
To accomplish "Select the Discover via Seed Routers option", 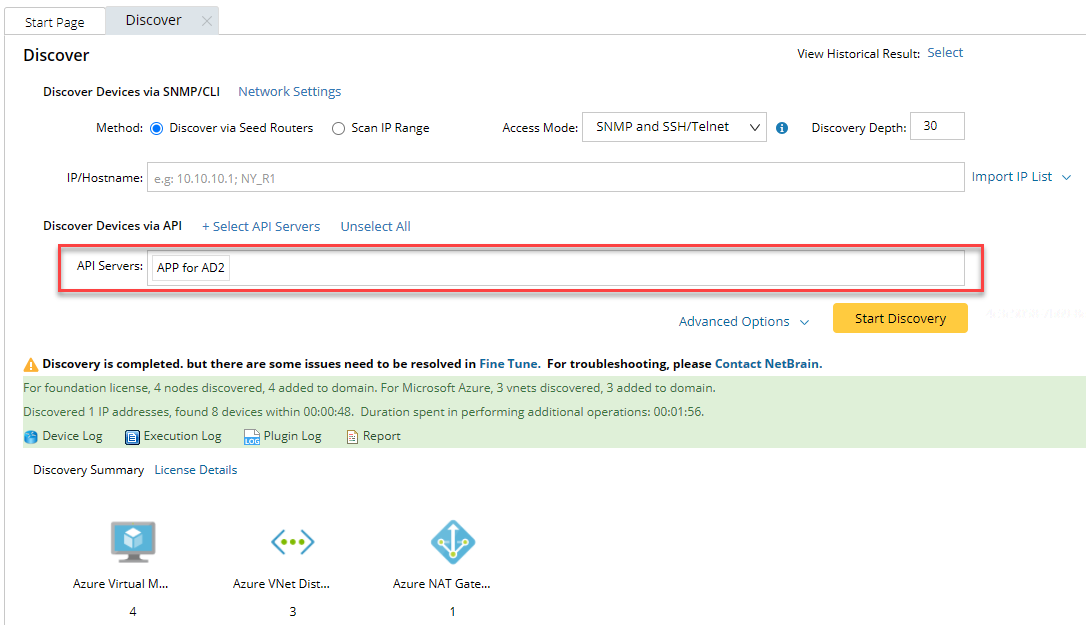I will tap(156, 127).
